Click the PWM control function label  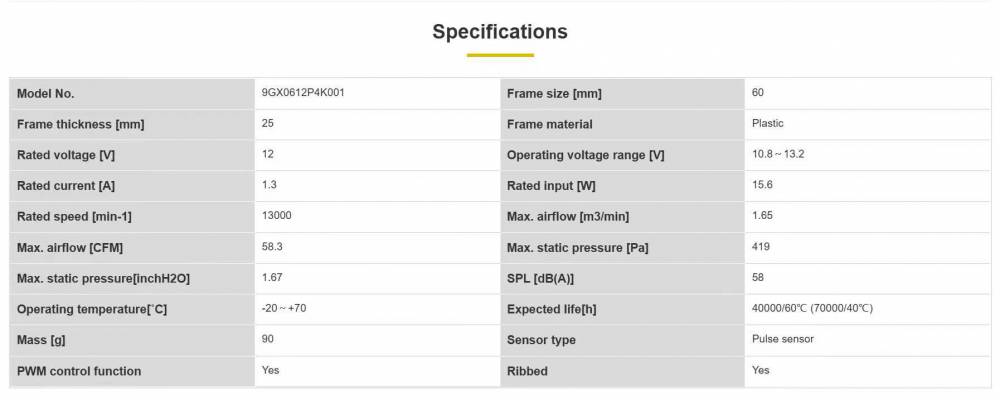point(79,371)
